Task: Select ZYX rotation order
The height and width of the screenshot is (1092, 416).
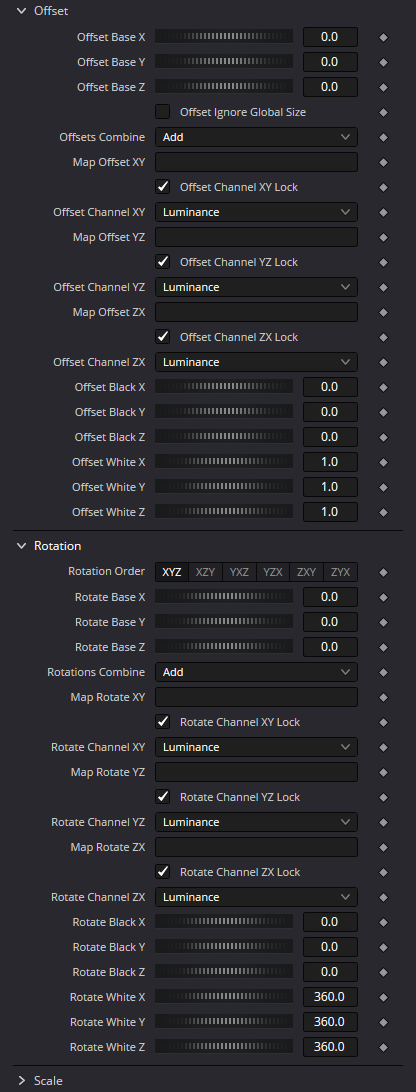Action: [x=341, y=572]
